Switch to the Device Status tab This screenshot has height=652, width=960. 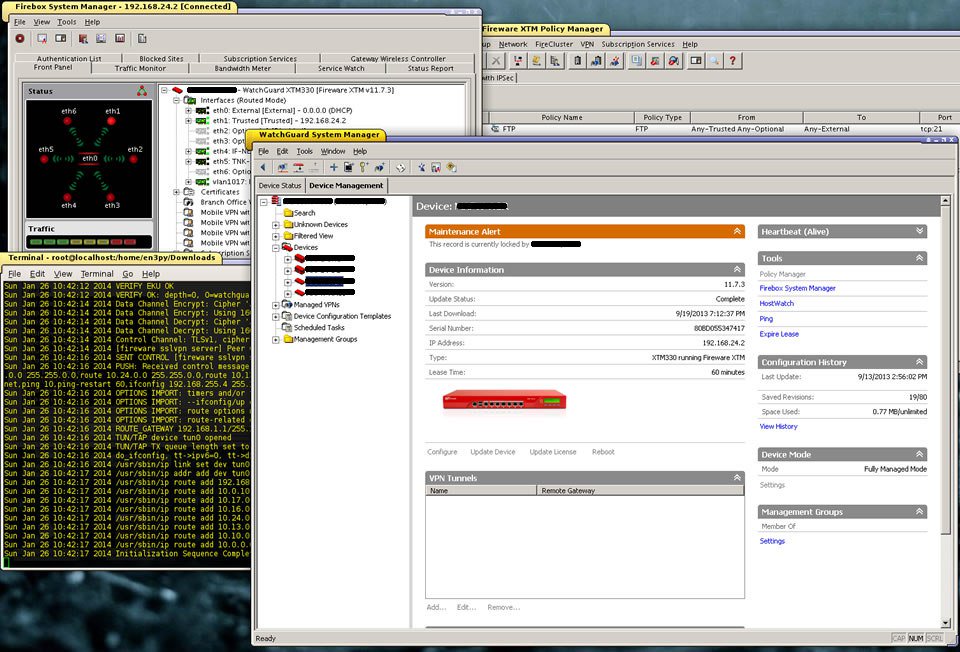(280, 185)
